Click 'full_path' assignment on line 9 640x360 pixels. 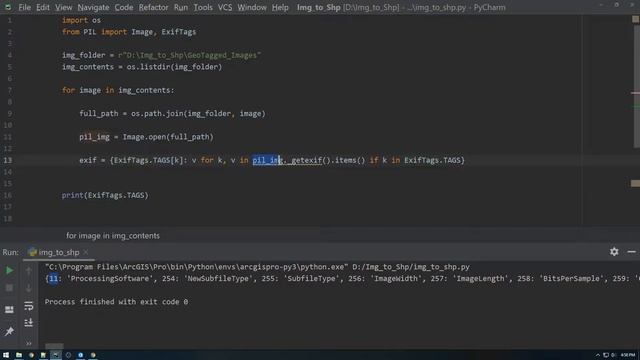[99, 113]
